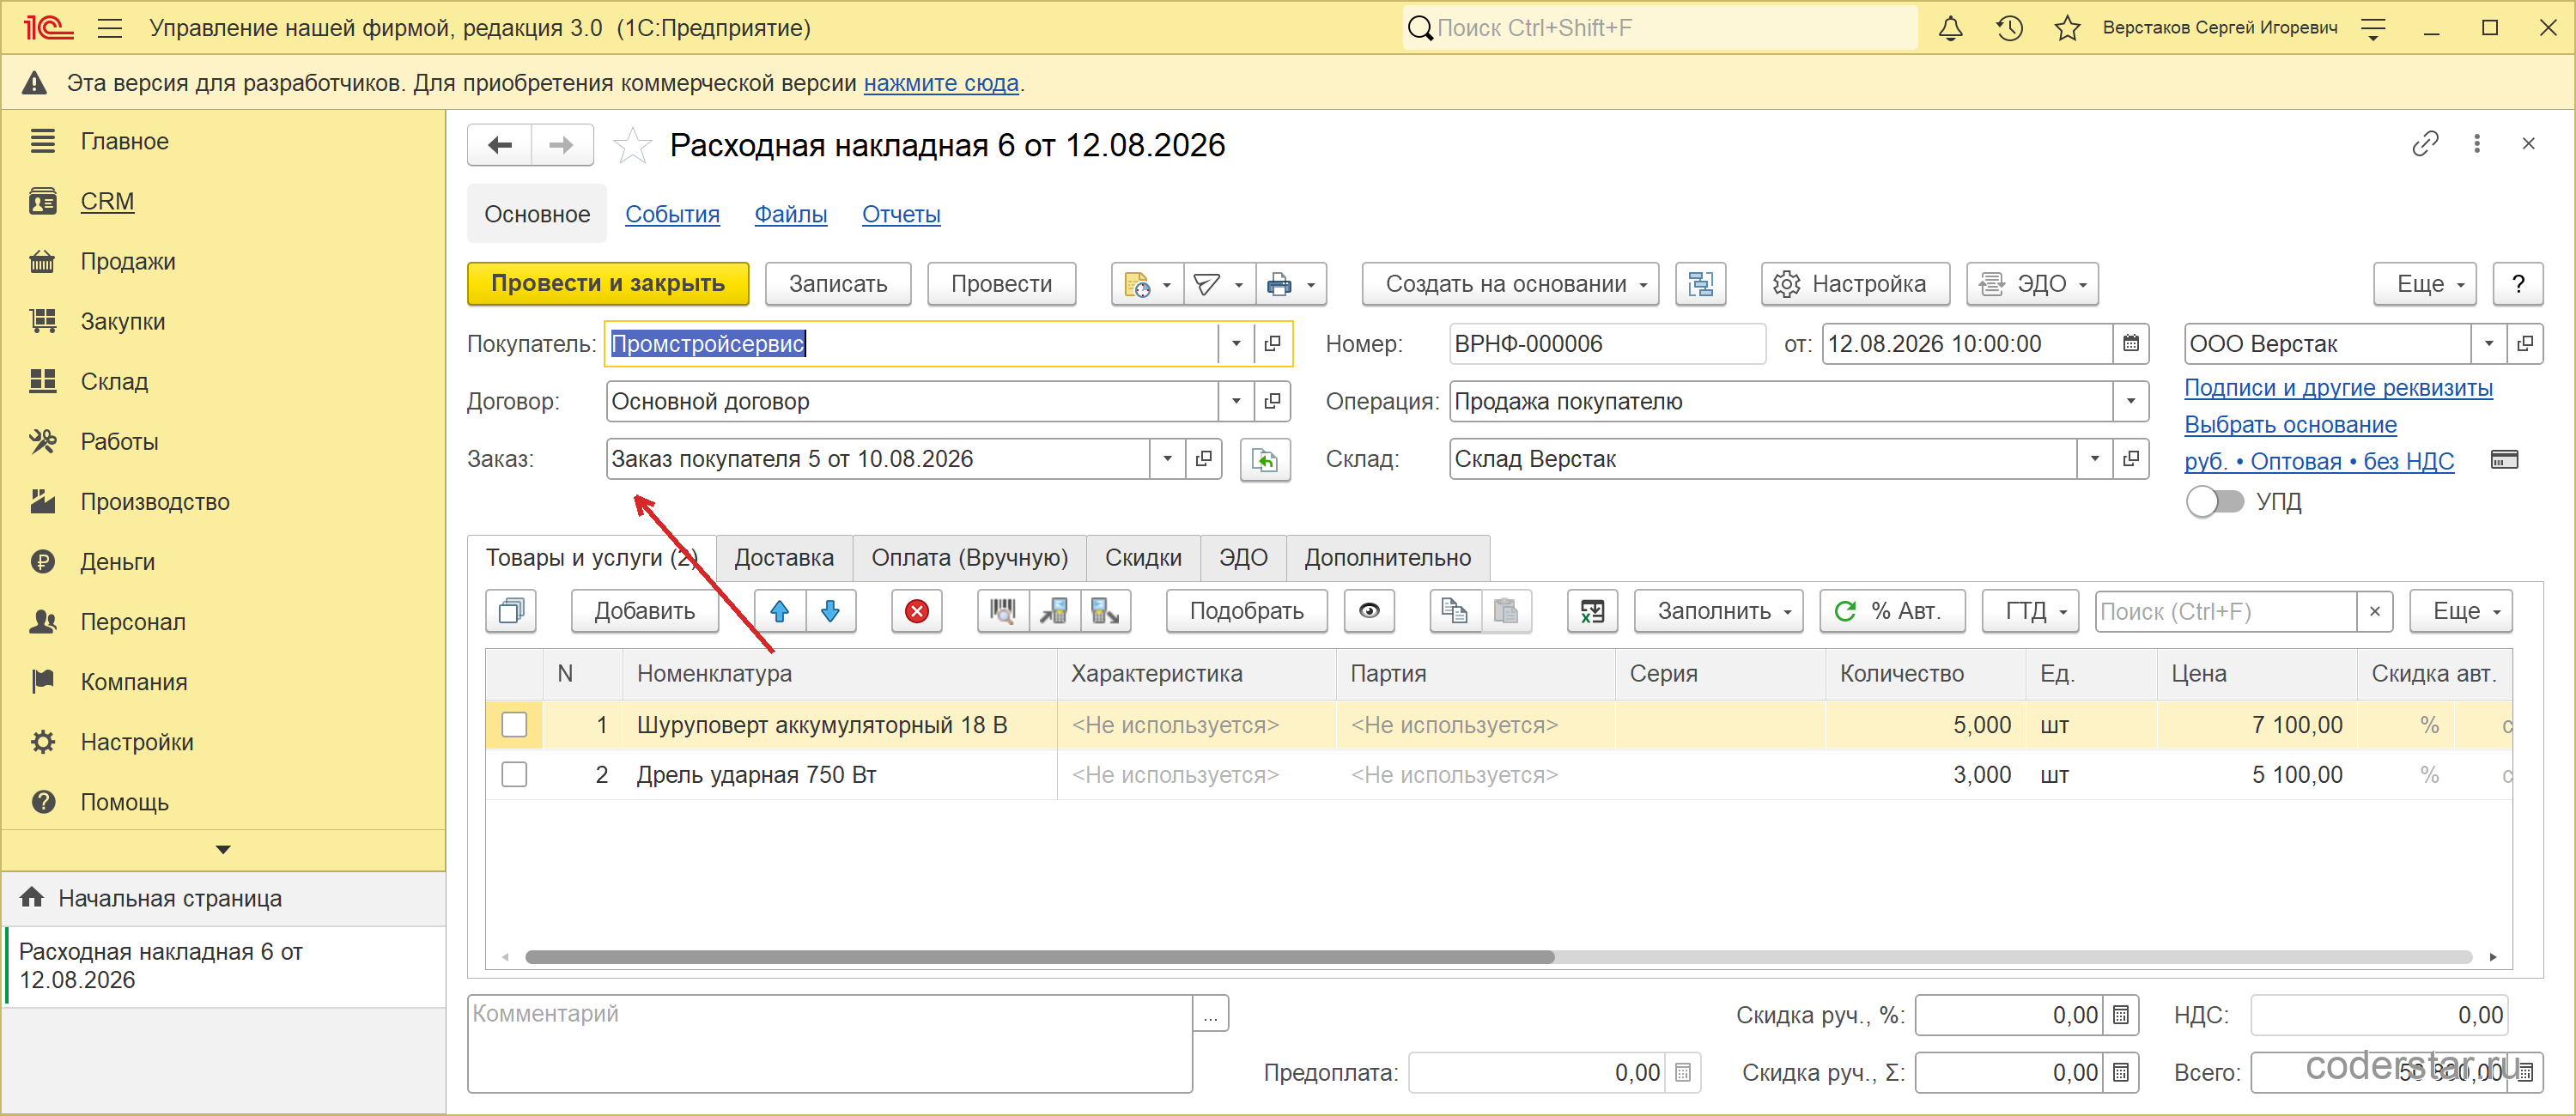Image resolution: width=2576 pixels, height=1116 pixels.
Task: Expand the Склад dropdown list
Action: pos(2094,459)
